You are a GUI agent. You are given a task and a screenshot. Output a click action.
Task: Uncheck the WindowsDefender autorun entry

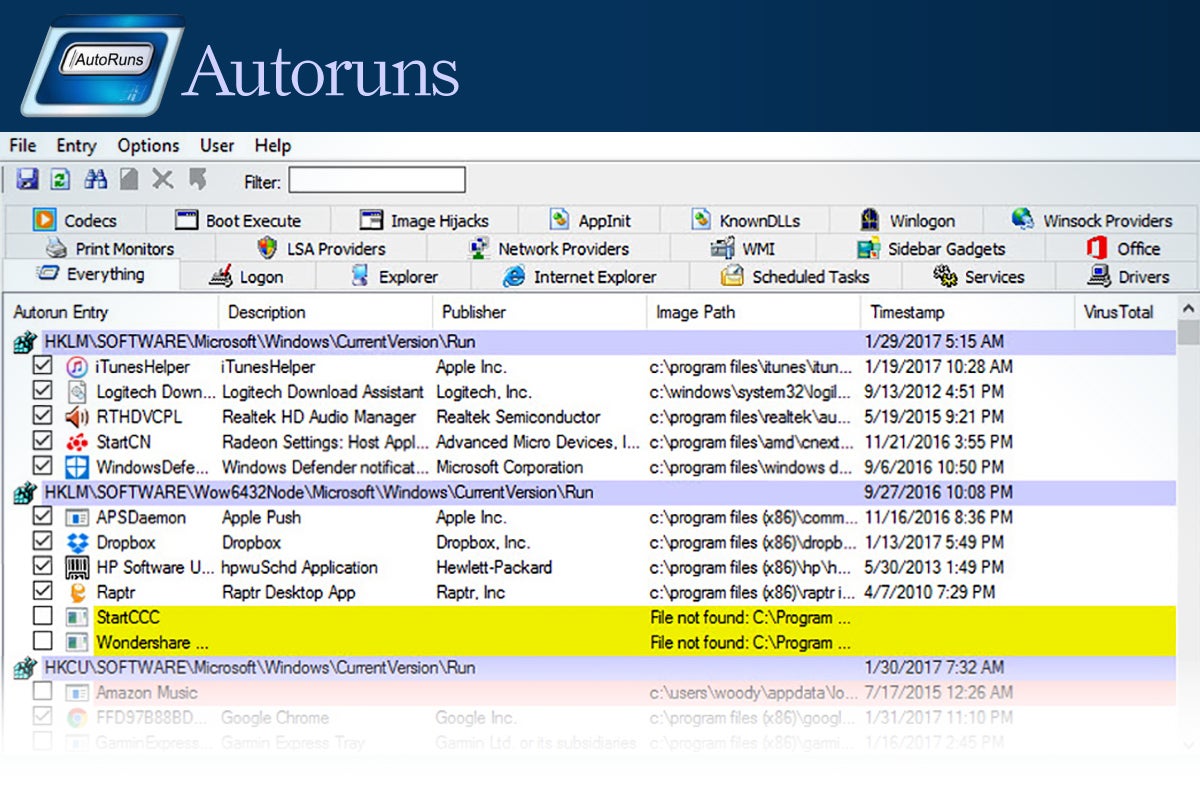(x=42, y=467)
